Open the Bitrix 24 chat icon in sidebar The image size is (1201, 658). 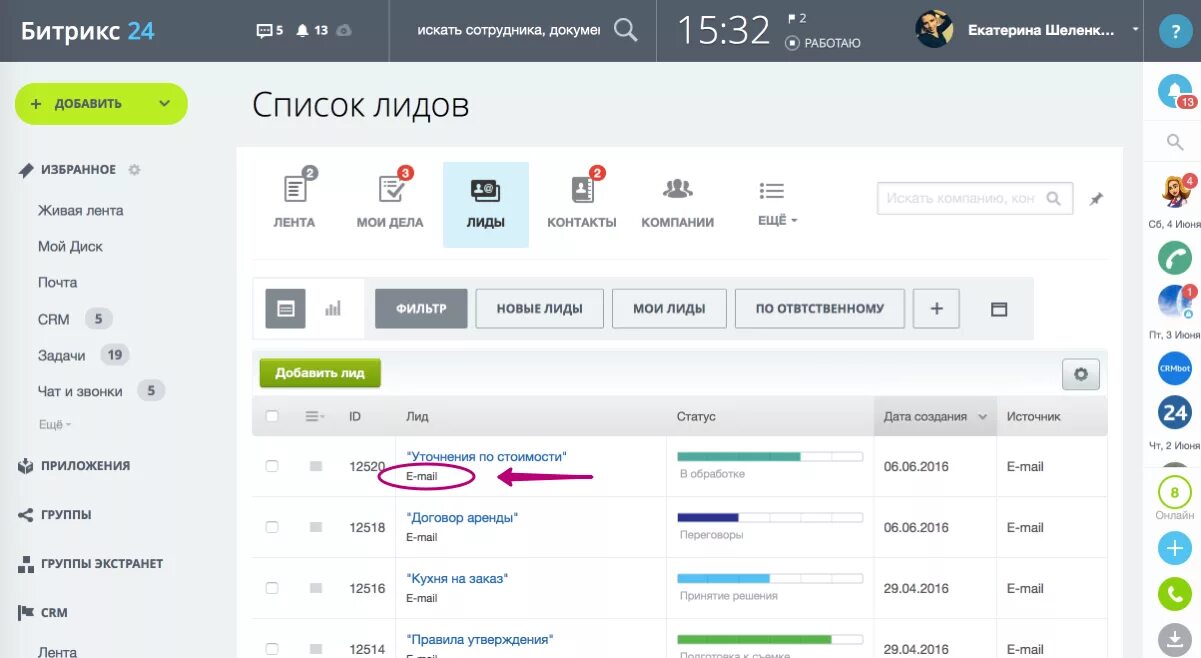point(1175,412)
